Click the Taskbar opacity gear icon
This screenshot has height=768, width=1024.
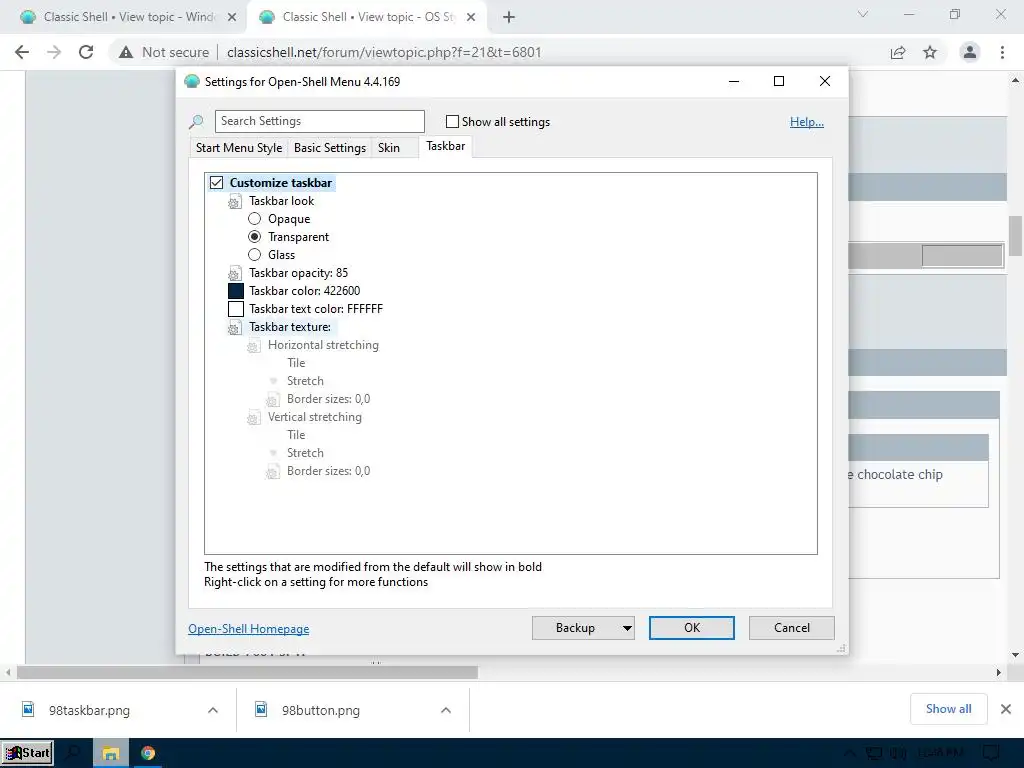click(234, 274)
